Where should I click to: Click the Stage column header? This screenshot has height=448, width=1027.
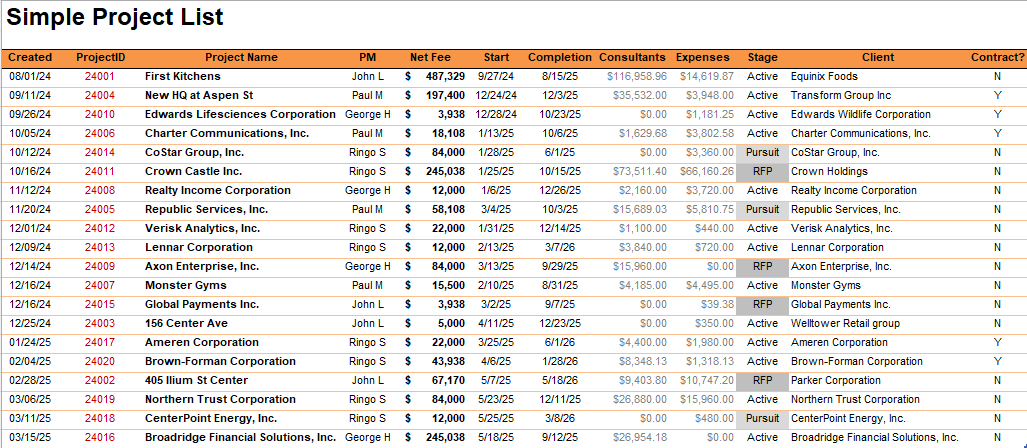coord(762,58)
